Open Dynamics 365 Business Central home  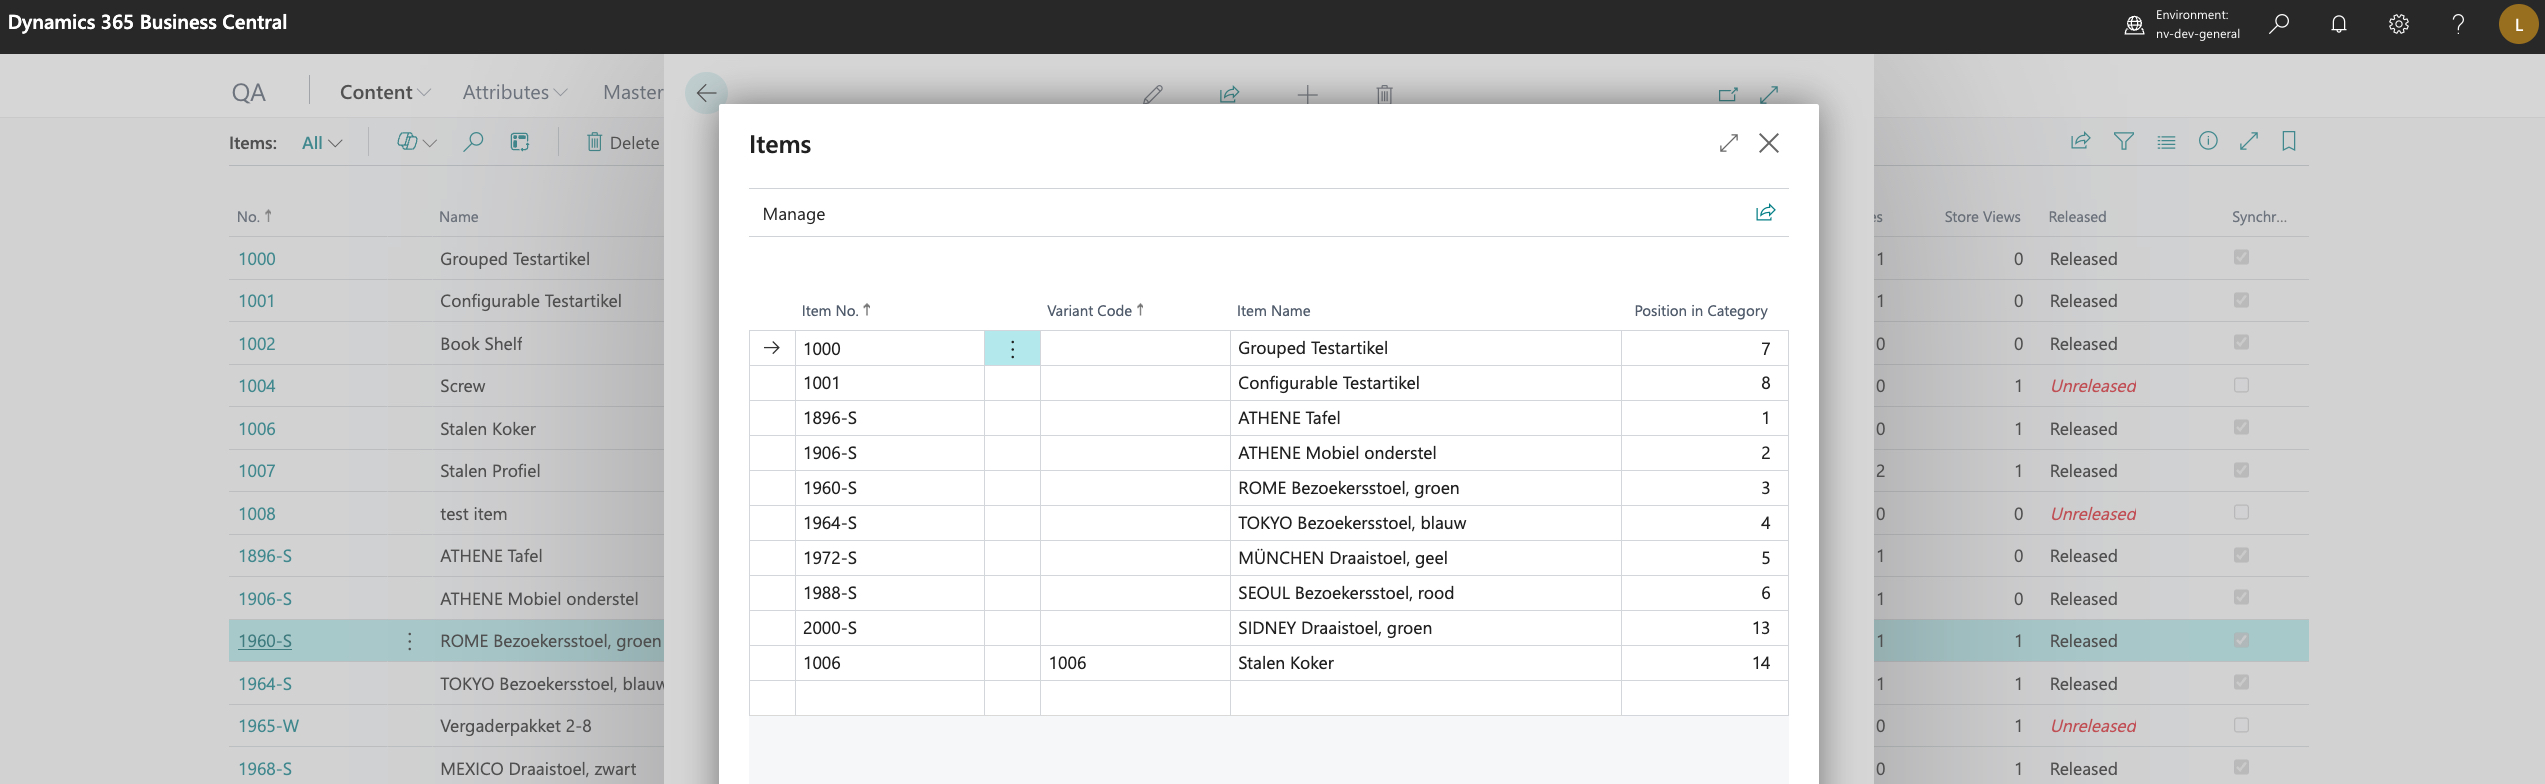(147, 22)
